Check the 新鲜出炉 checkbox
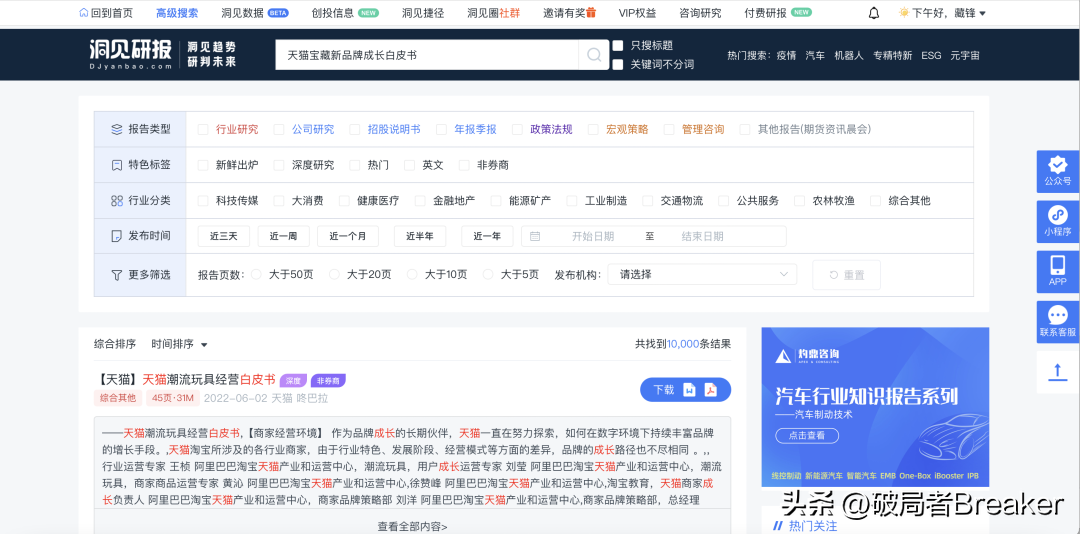1080x534 pixels. [202, 165]
